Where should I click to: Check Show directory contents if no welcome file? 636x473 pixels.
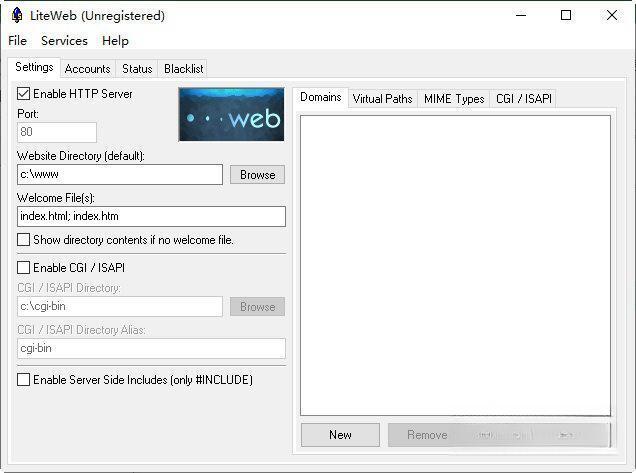24,240
